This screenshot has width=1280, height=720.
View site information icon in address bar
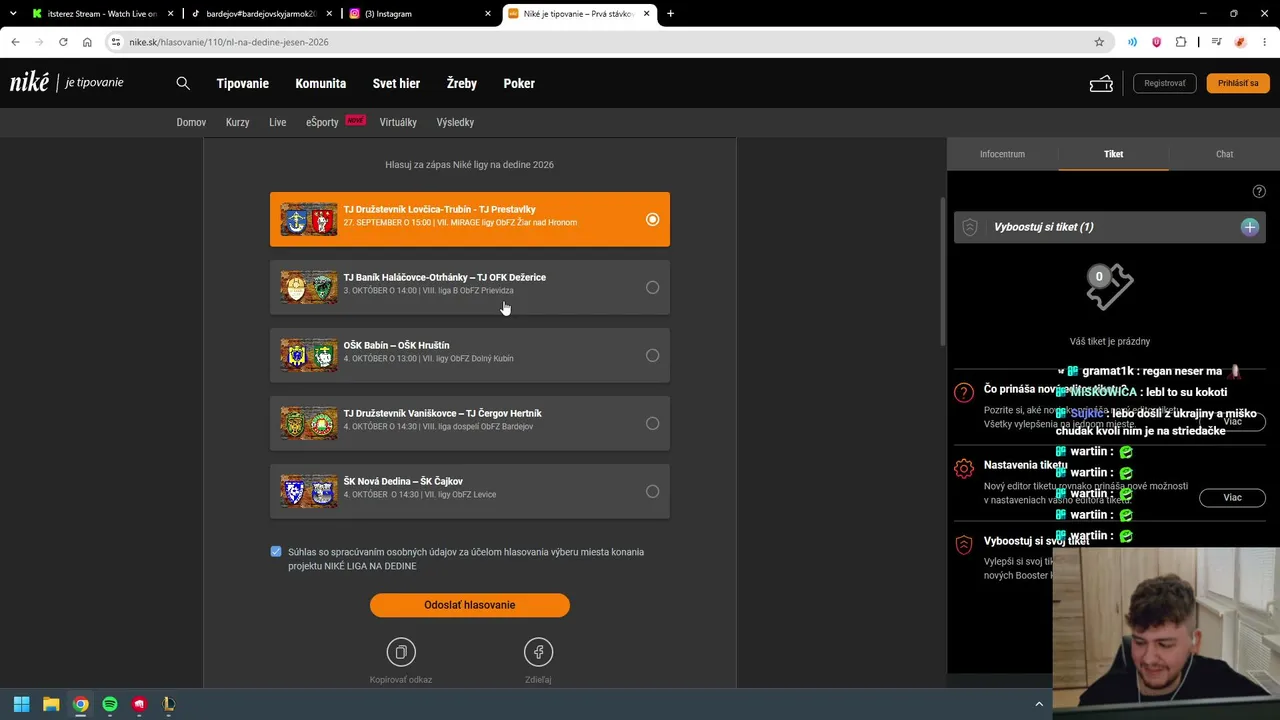tap(116, 42)
